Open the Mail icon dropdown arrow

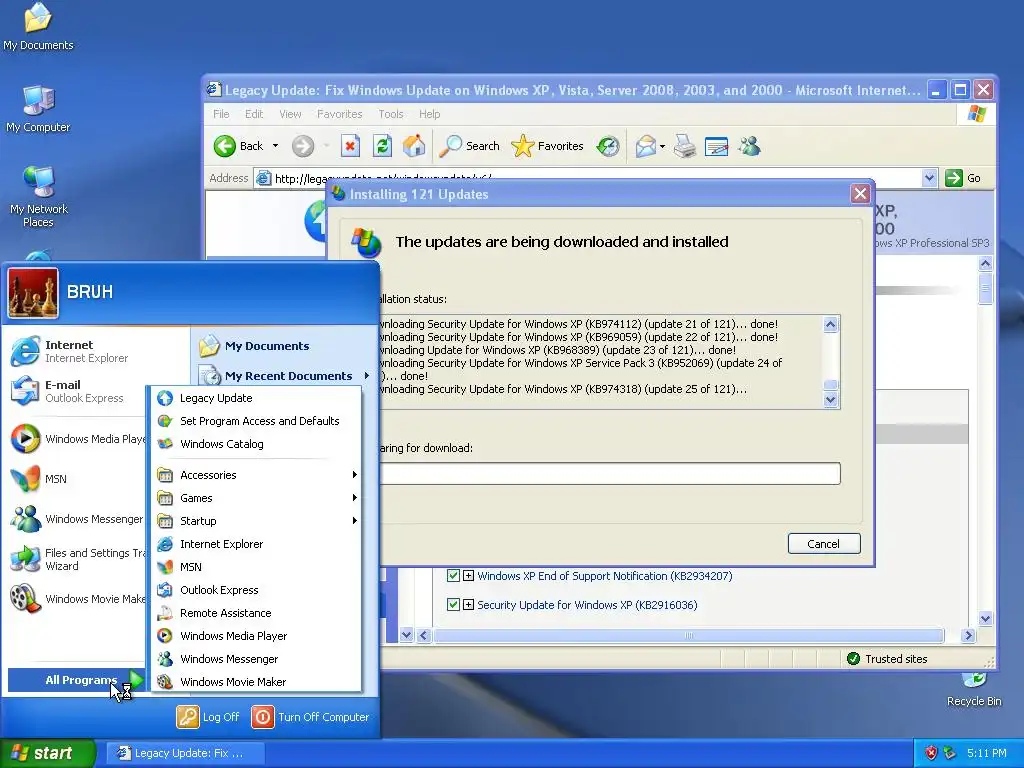pyautogui.click(x=662, y=146)
